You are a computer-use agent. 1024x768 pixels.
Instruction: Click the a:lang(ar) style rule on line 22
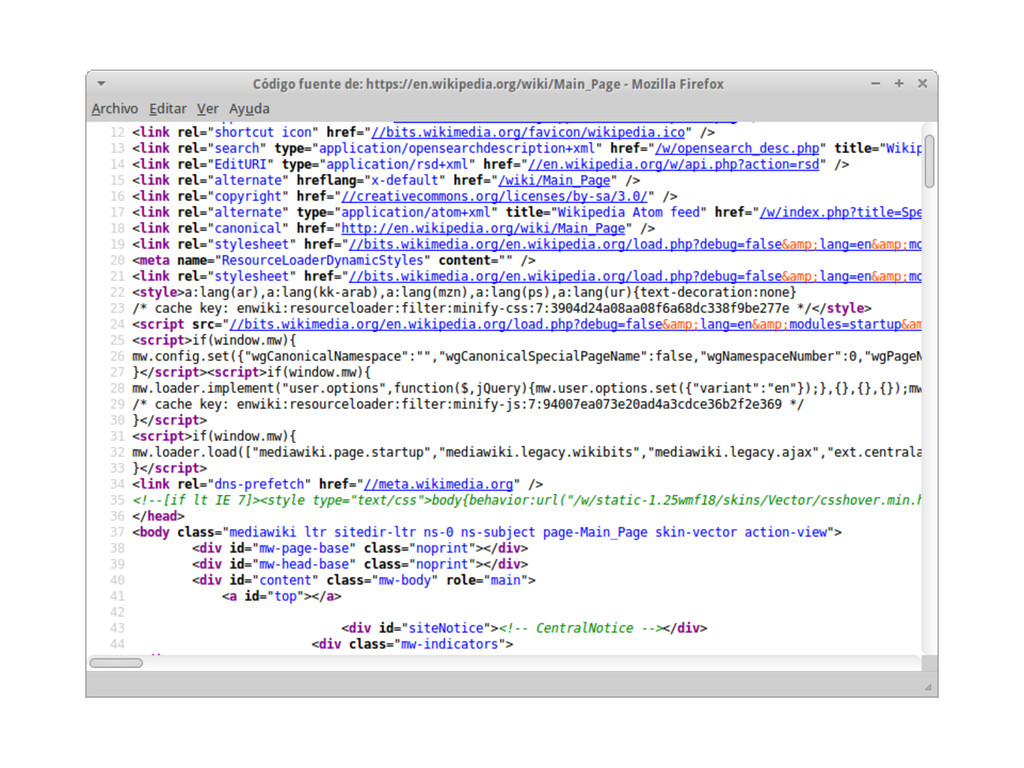490,293
